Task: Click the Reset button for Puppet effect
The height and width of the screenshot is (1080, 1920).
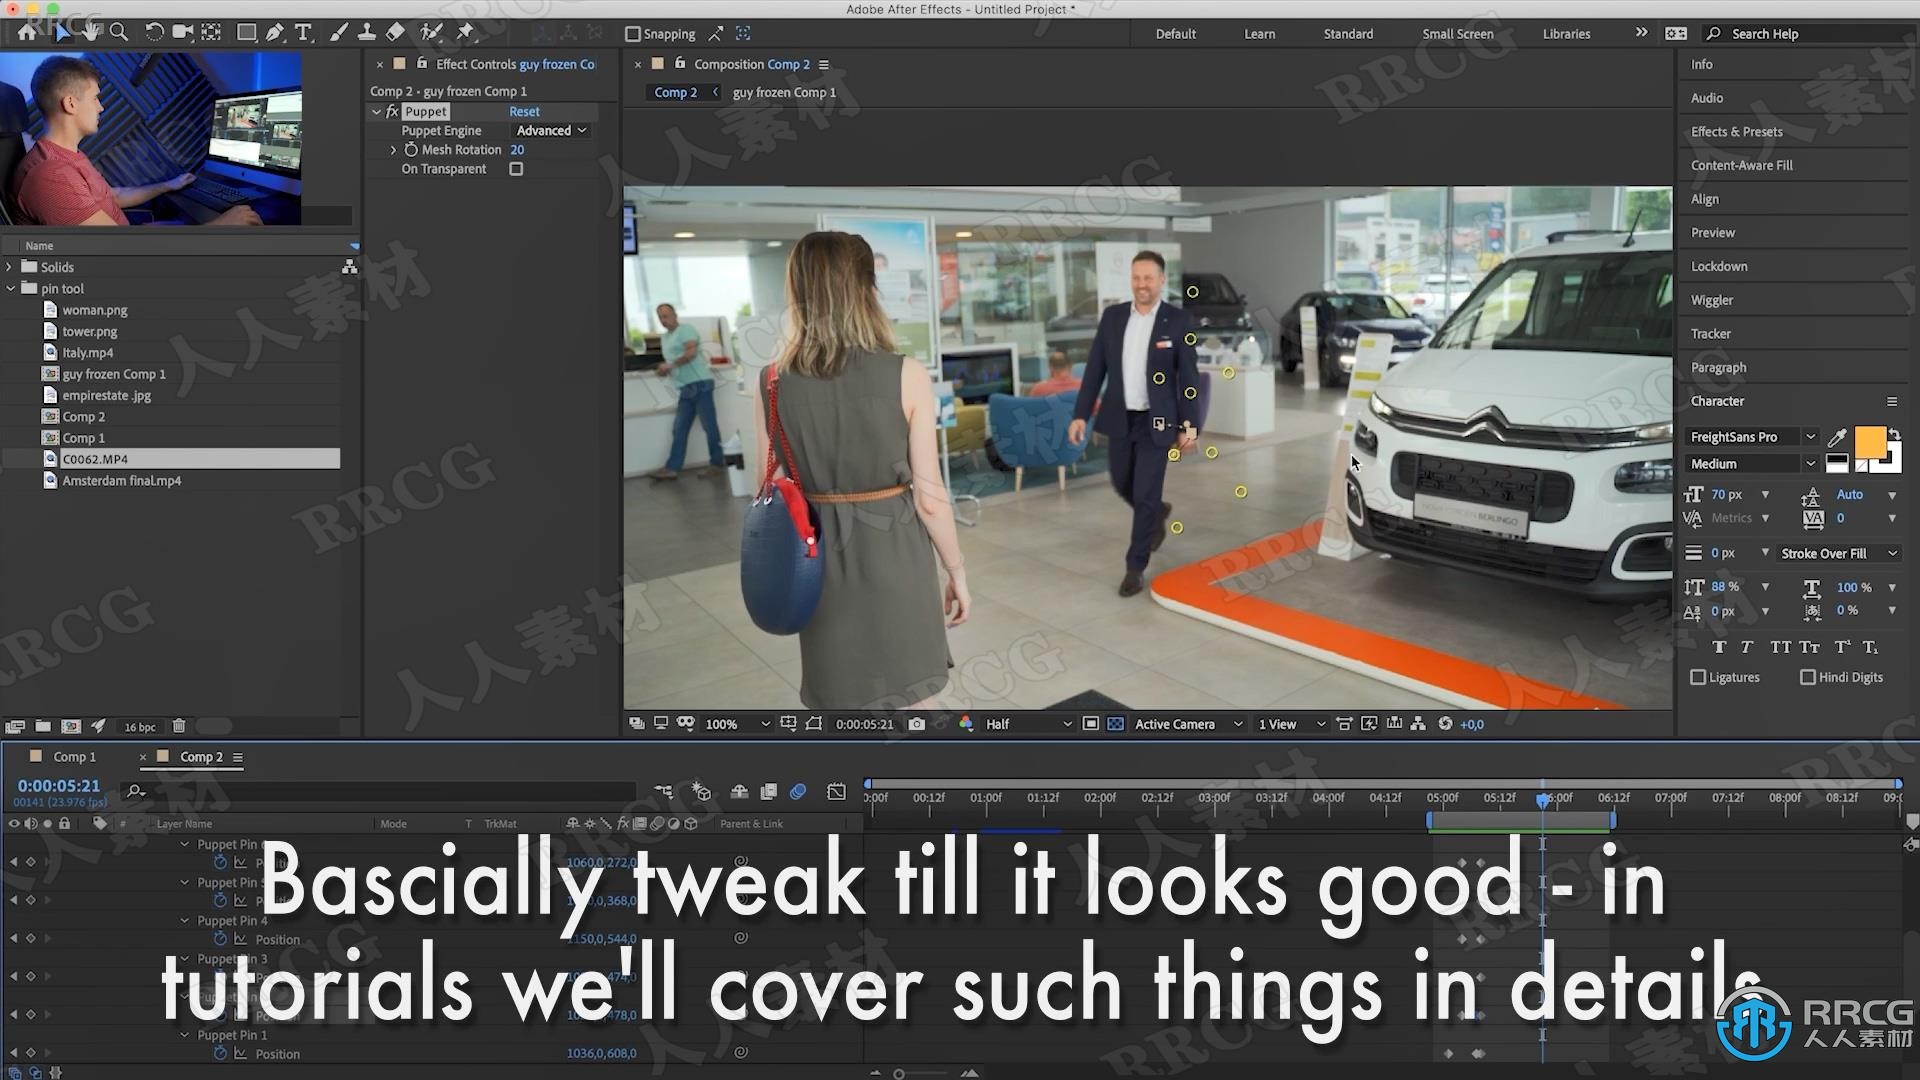Action: tap(524, 111)
